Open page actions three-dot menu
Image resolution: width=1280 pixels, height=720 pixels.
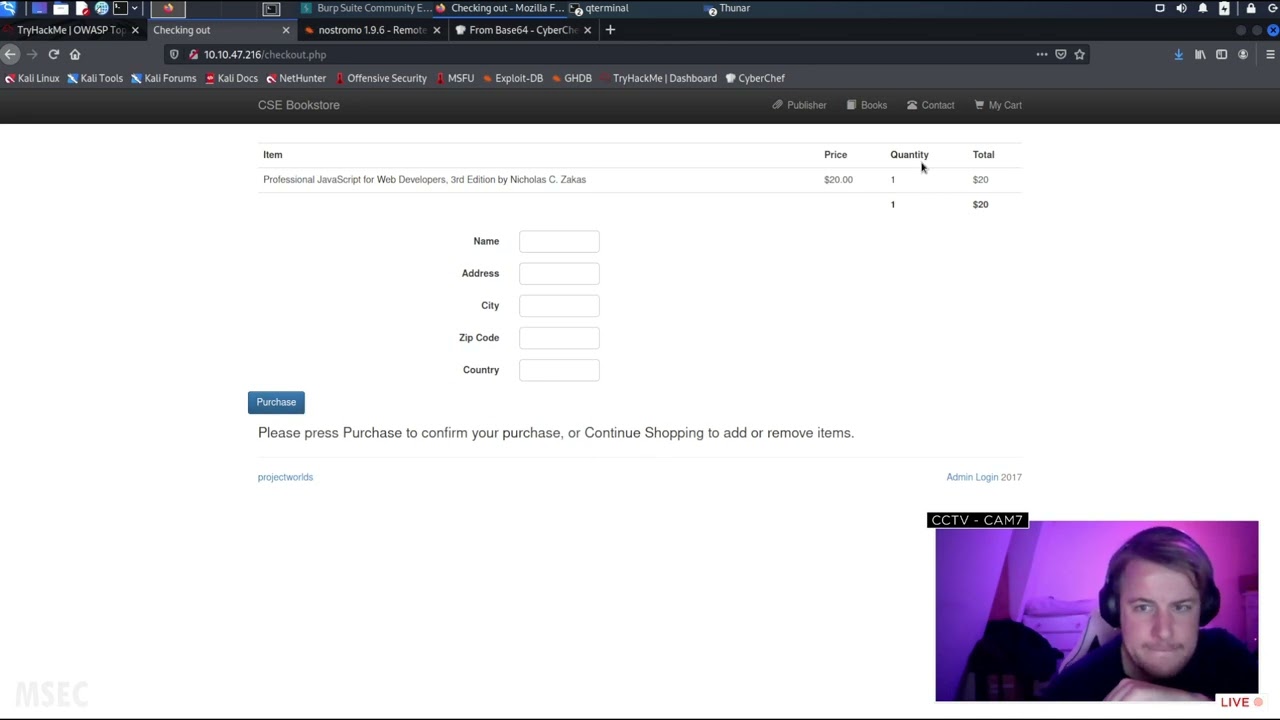[1042, 55]
